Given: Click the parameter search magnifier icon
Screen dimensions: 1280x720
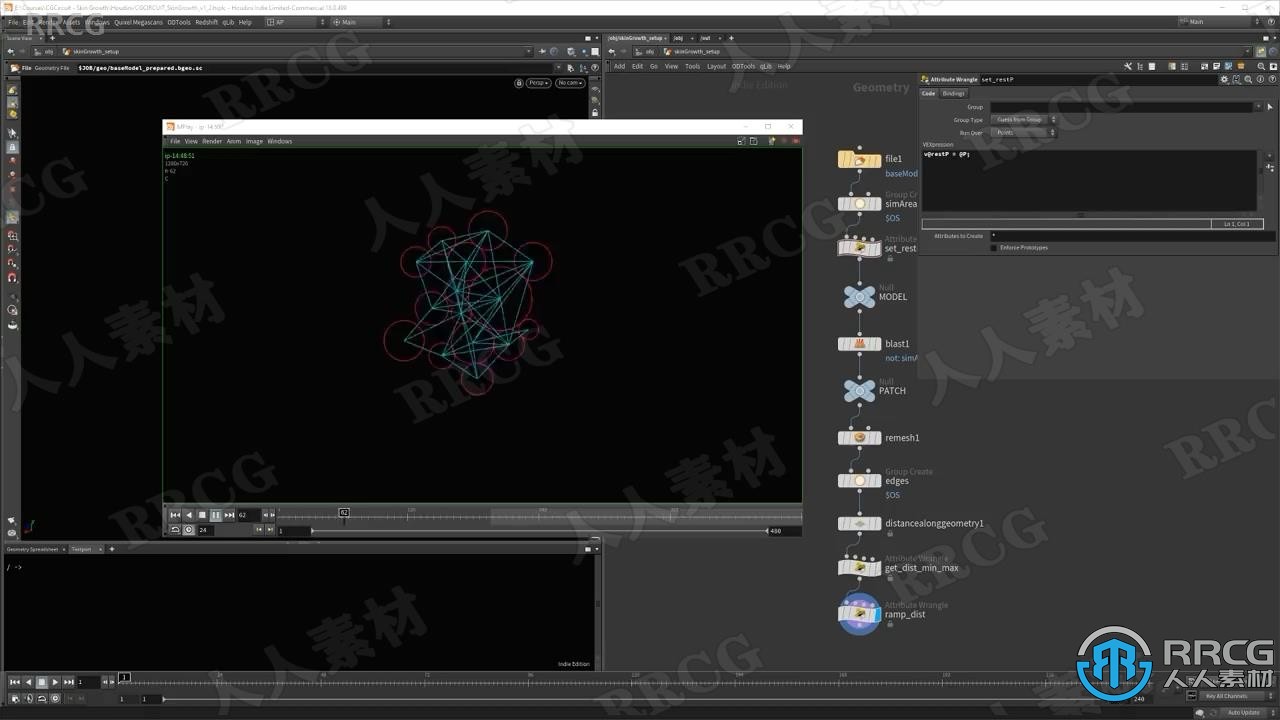Looking at the screenshot, I should point(1249,79).
